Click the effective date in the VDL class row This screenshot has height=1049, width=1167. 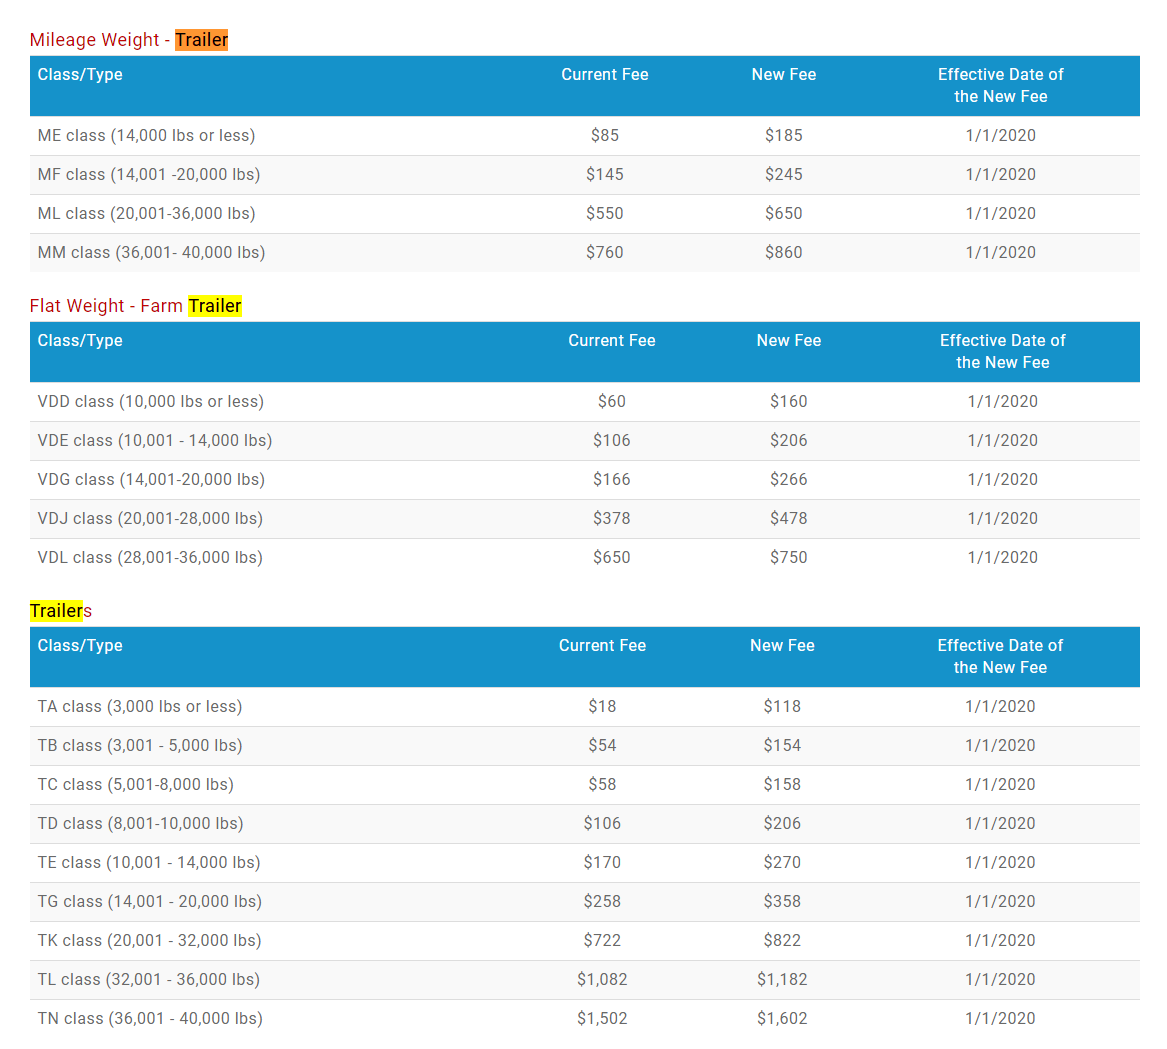click(1002, 558)
